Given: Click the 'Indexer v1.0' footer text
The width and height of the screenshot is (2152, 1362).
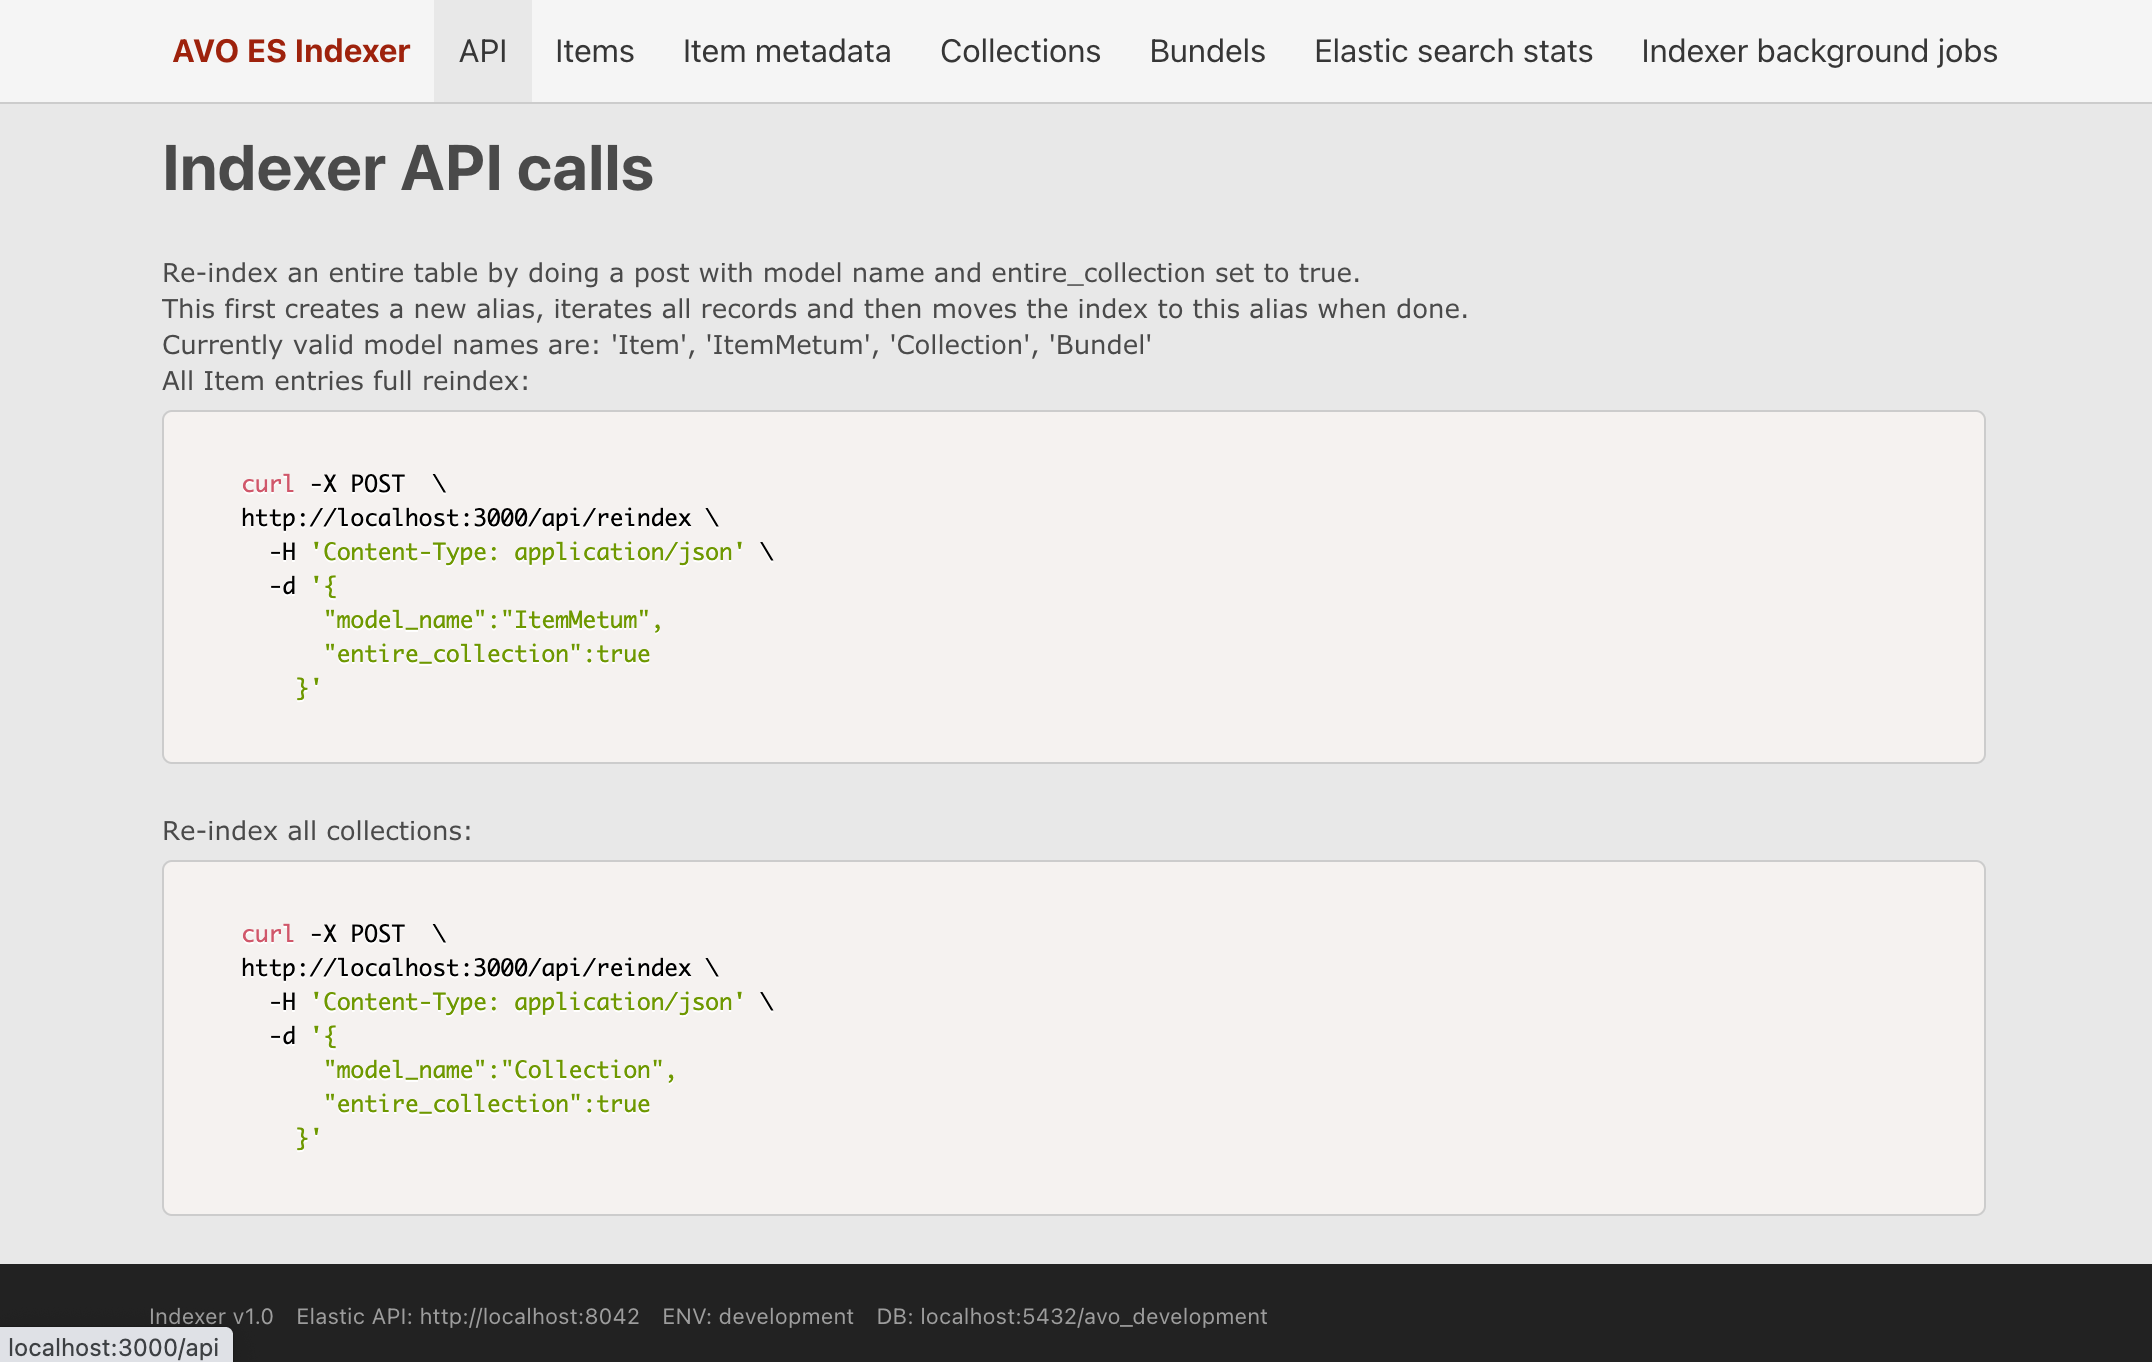Looking at the screenshot, I should (x=211, y=1316).
